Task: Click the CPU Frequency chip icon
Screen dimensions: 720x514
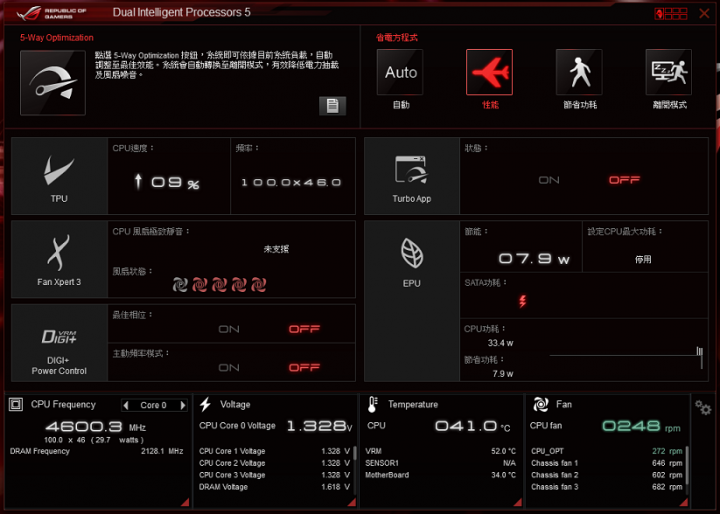Action: tap(16, 404)
